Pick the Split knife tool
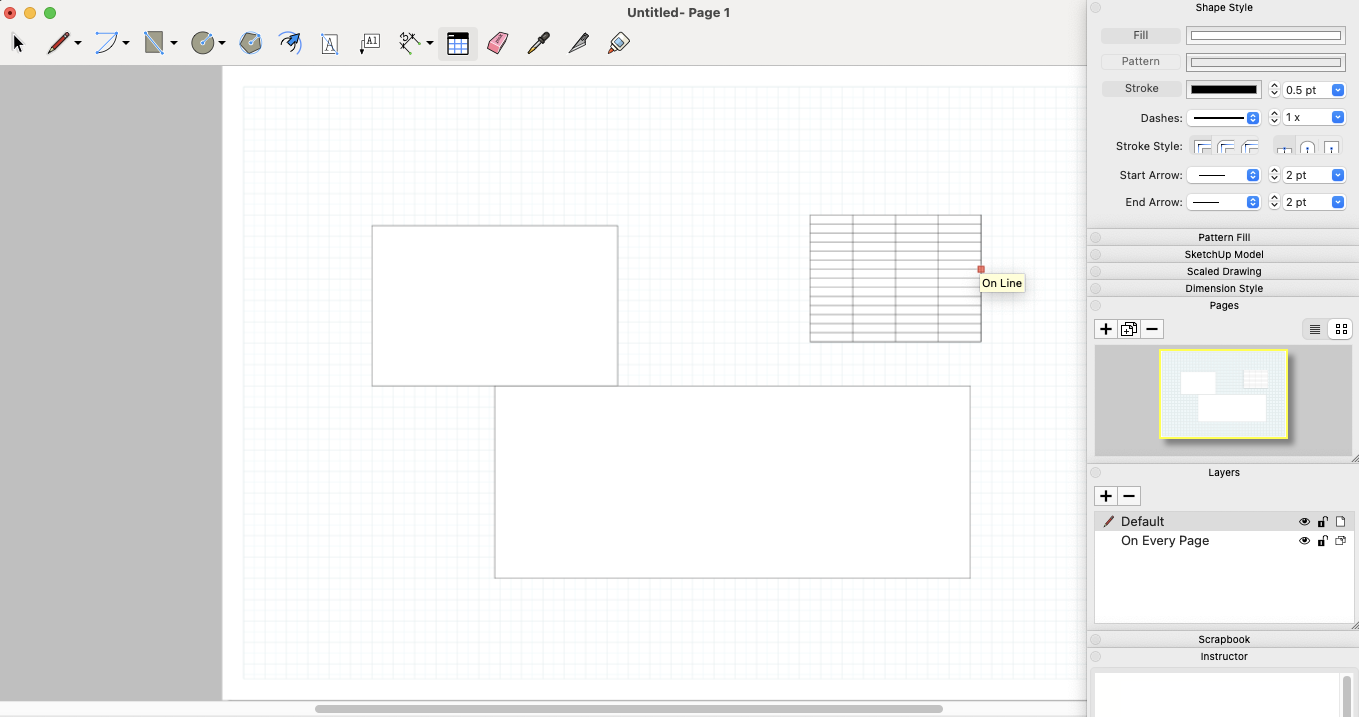1359x717 pixels. coord(578,43)
